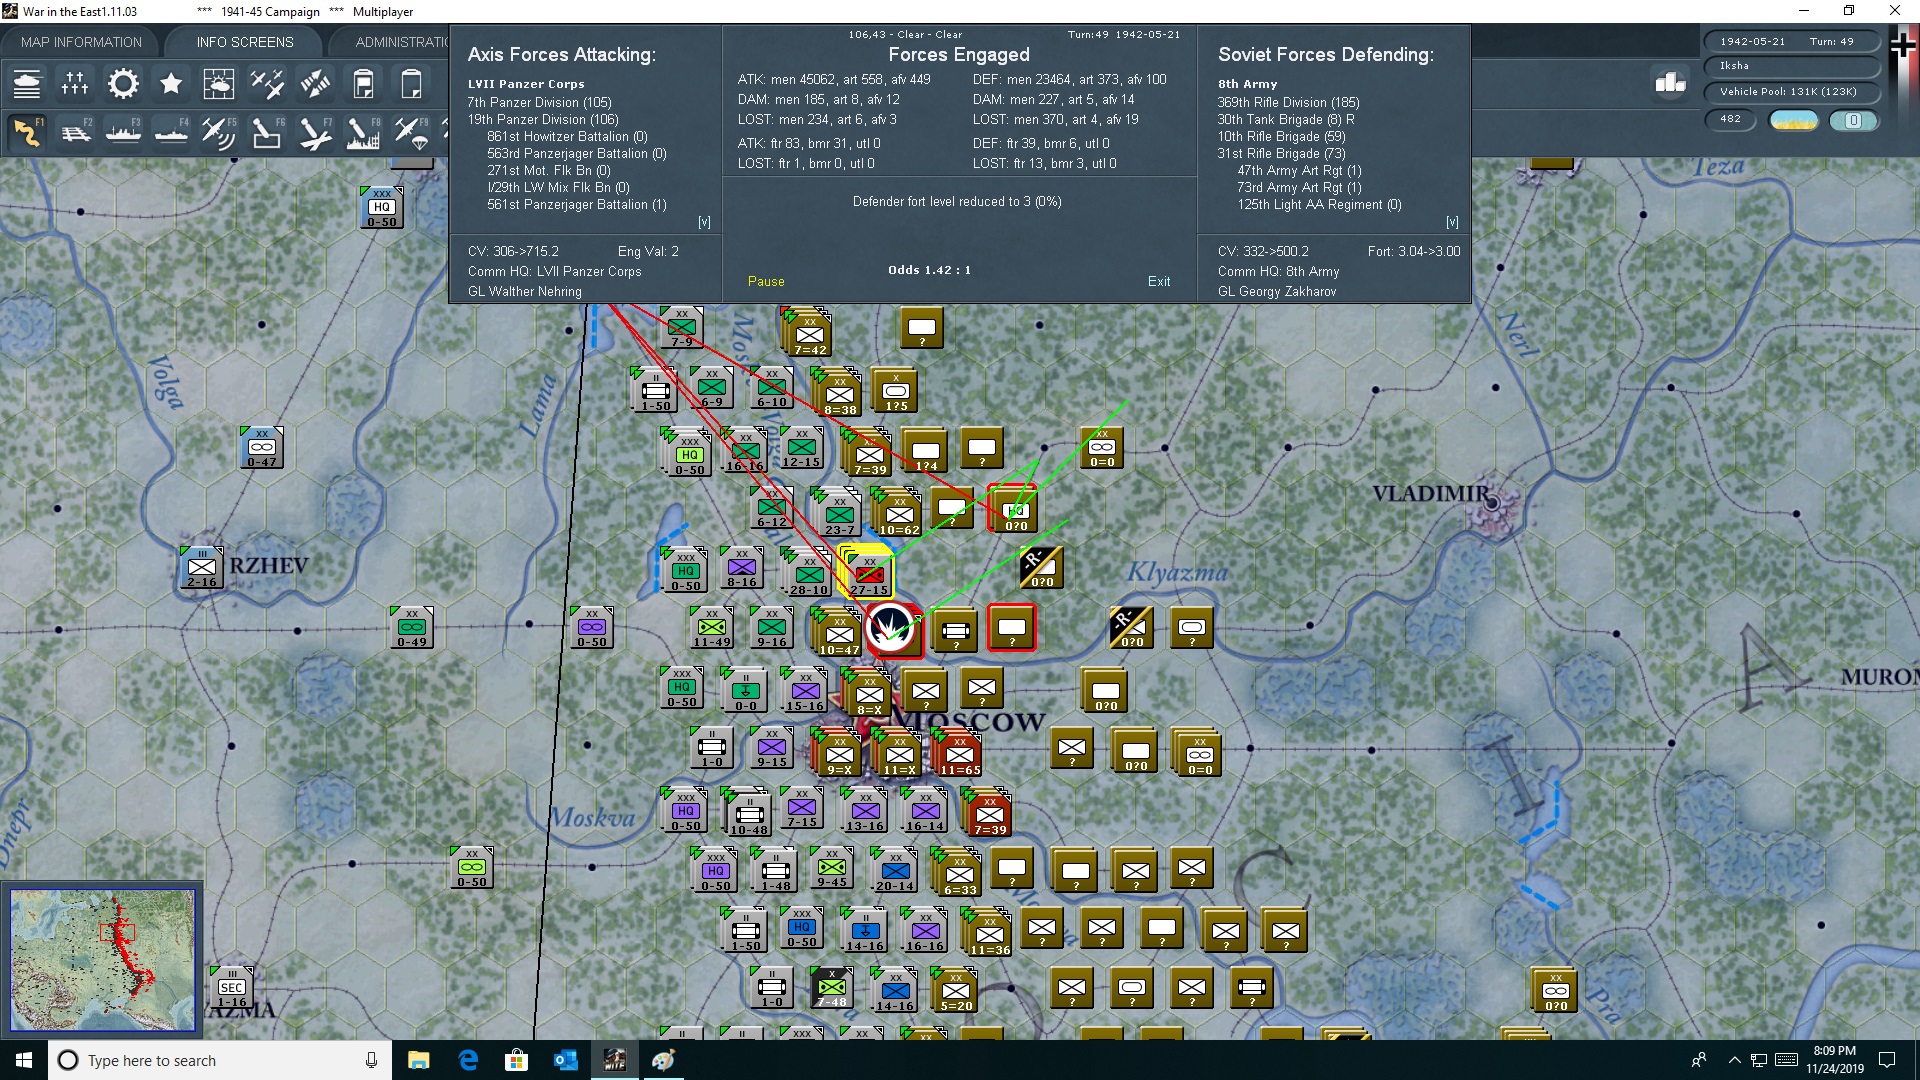This screenshot has width=1920, height=1080.
Task: Expand the Soviet defending units list arrow
Action: pos(1452,222)
